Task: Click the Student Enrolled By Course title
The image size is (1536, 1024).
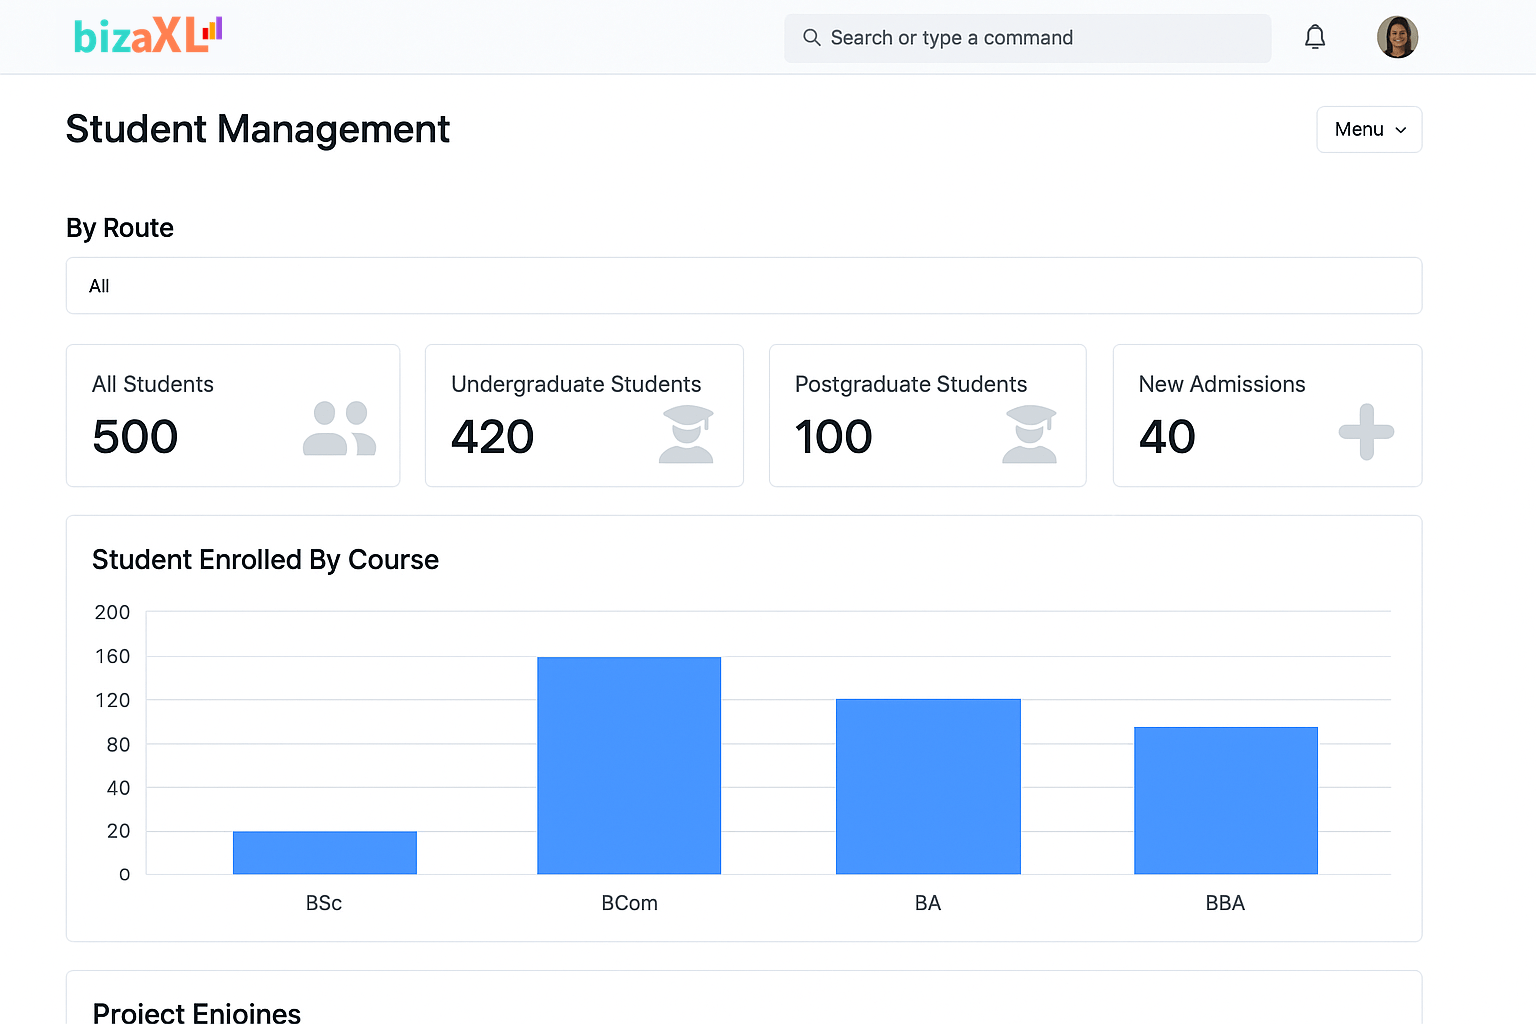Action: click(x=265, y=560)
